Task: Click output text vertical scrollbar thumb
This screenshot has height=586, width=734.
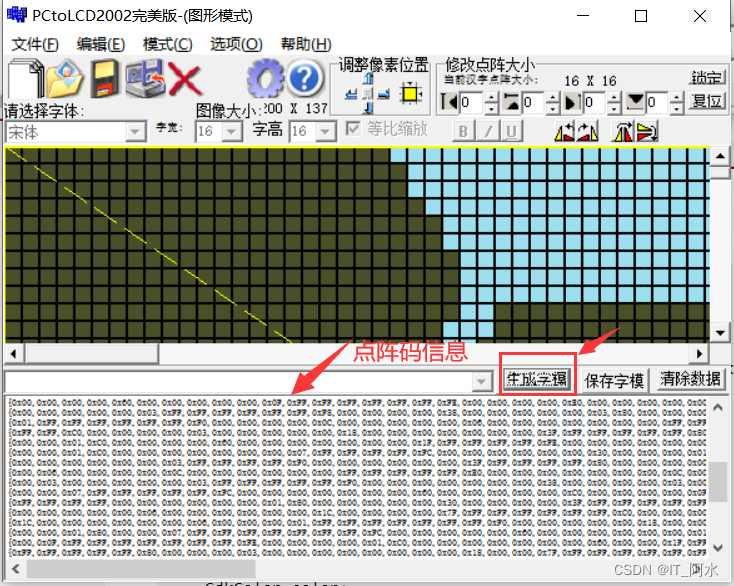Action: [x=718, y=482]
